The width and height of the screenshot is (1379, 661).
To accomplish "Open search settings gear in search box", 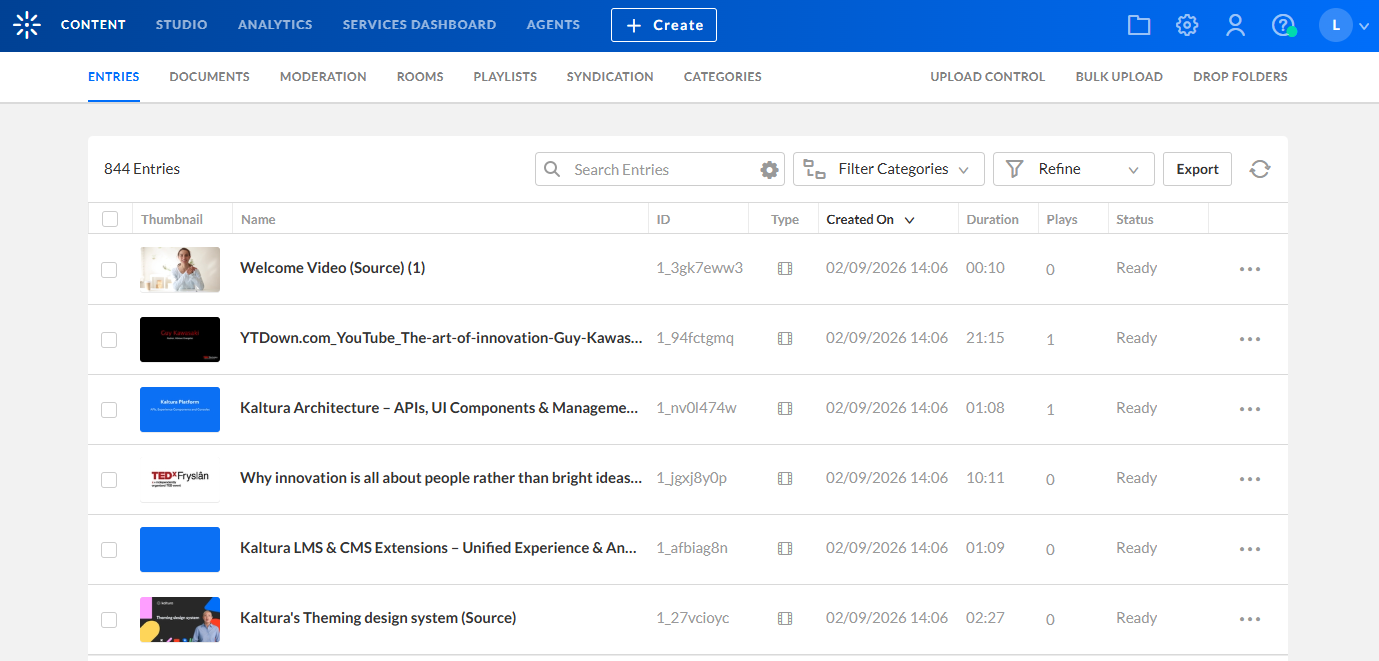I will [x=769, y=170].
